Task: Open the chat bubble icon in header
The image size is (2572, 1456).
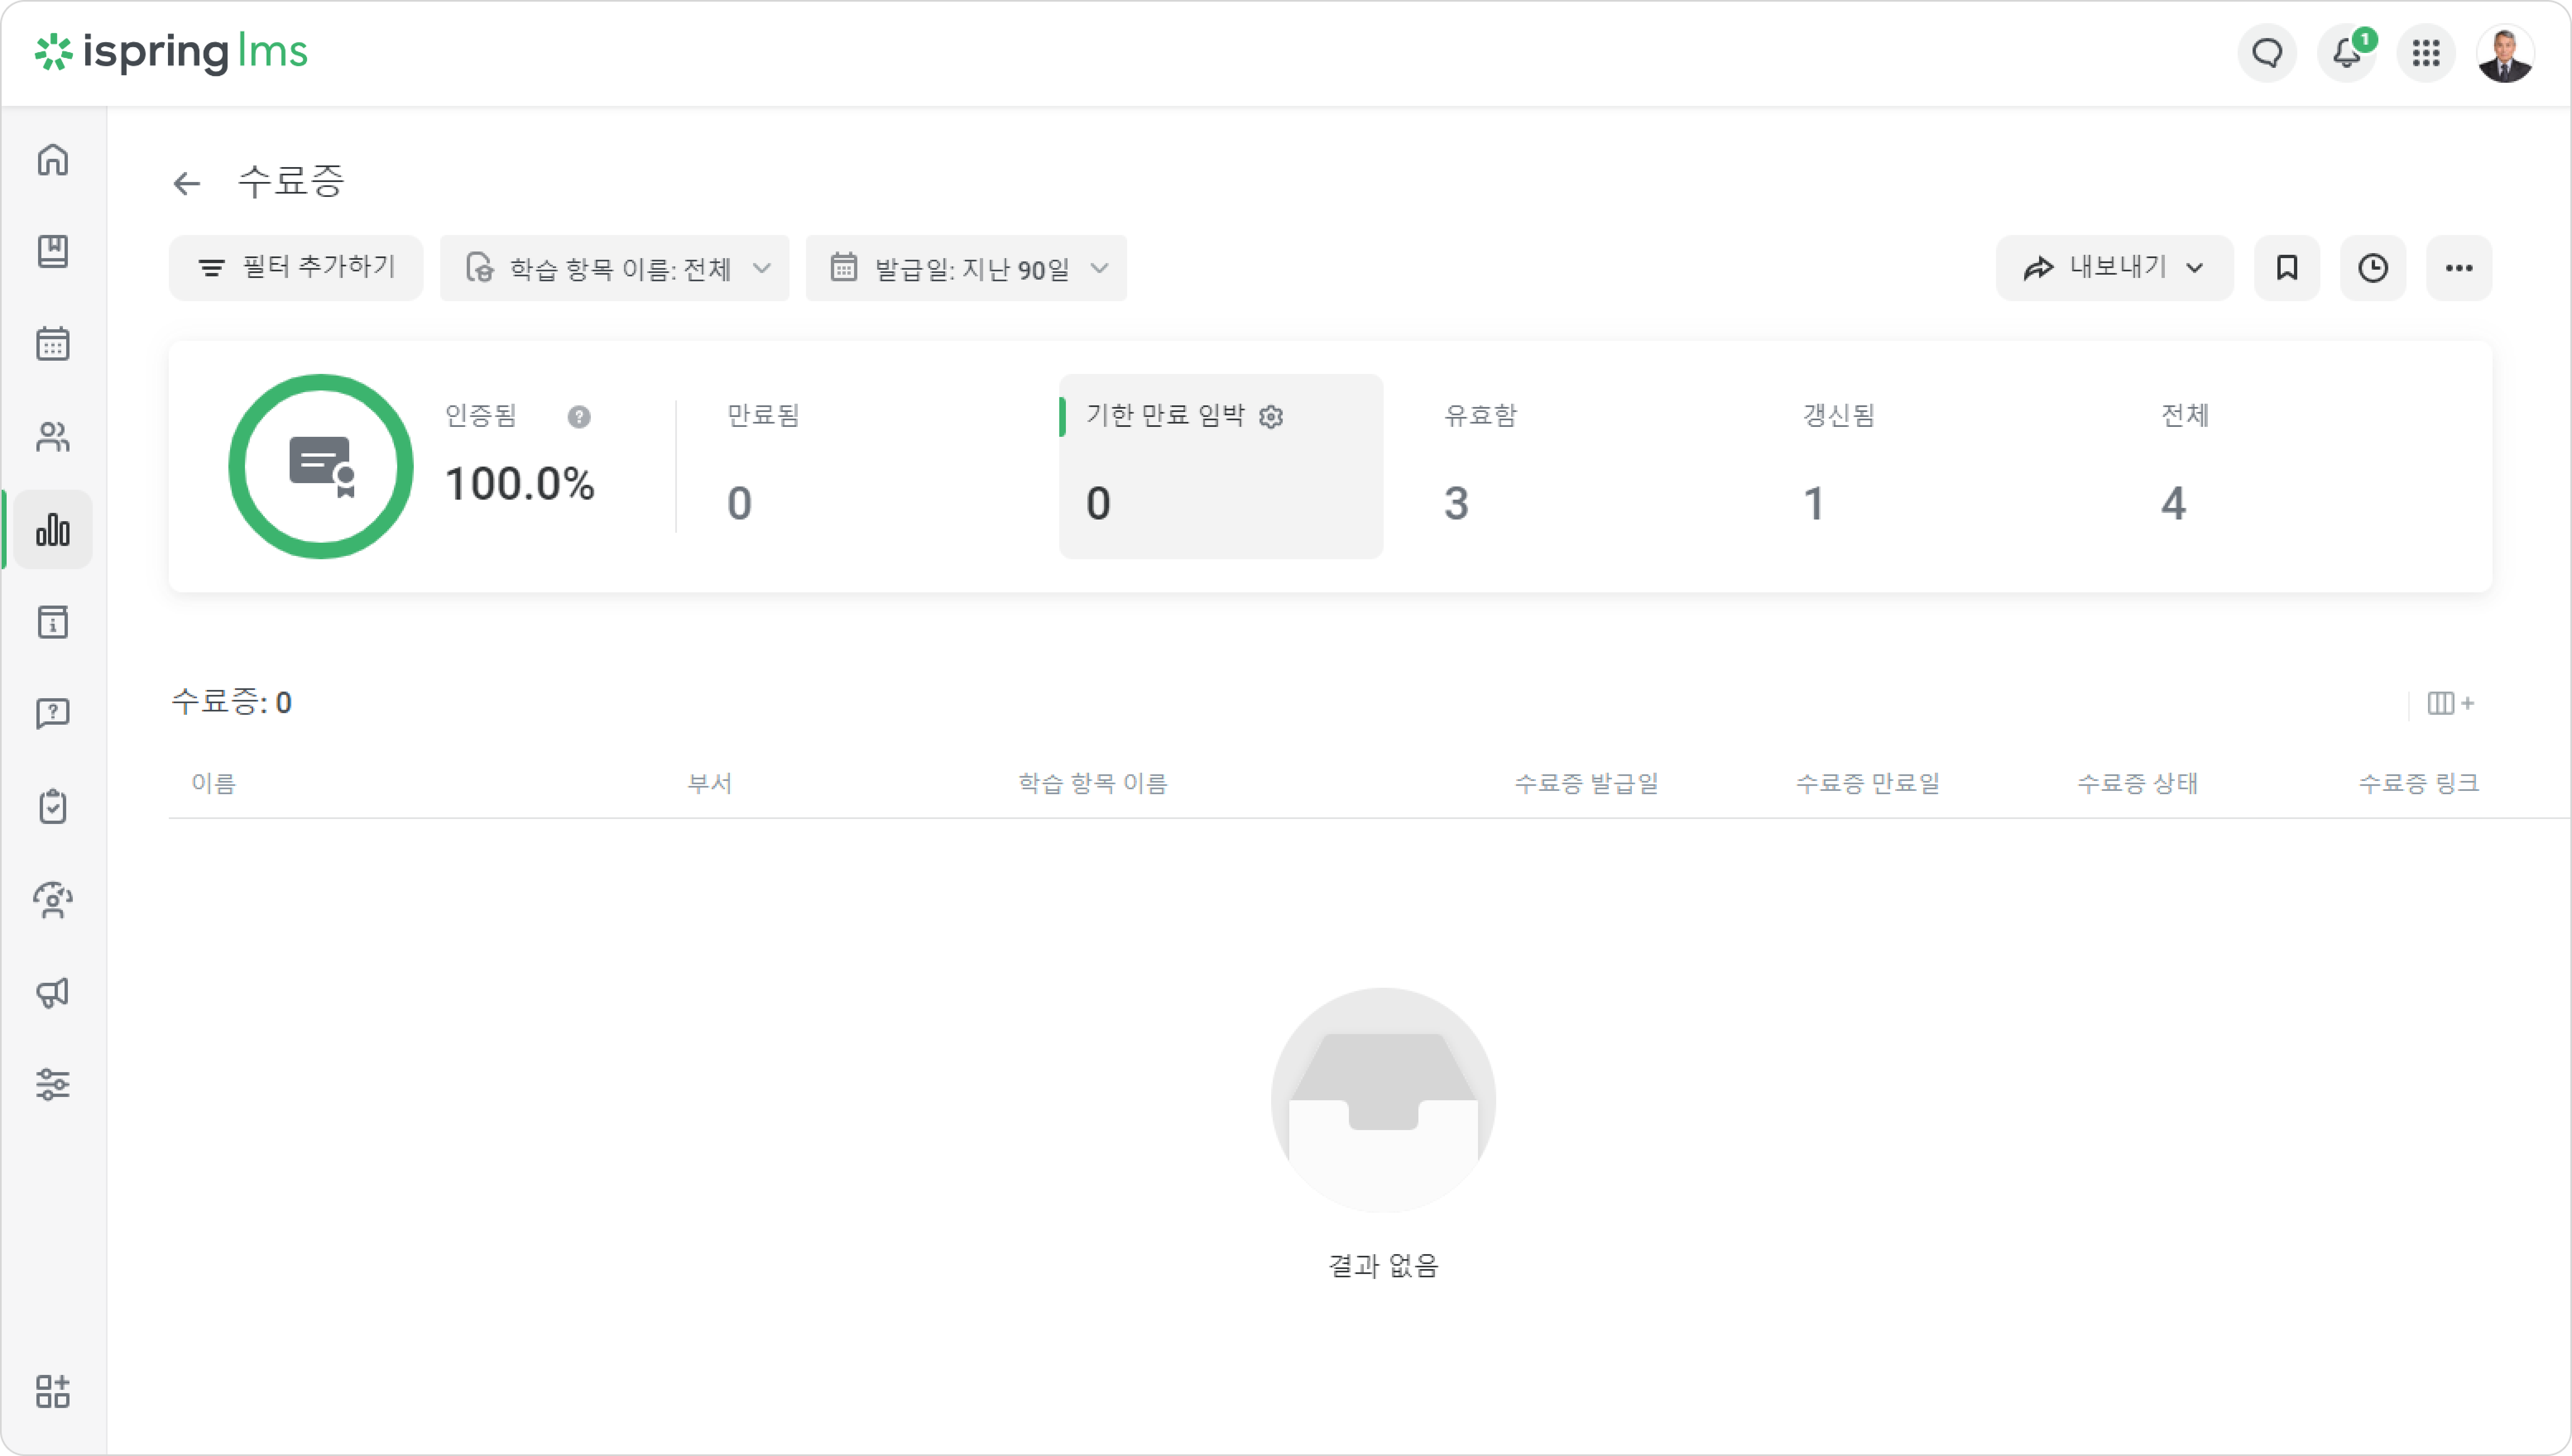Action: [x=2267, y=52]
